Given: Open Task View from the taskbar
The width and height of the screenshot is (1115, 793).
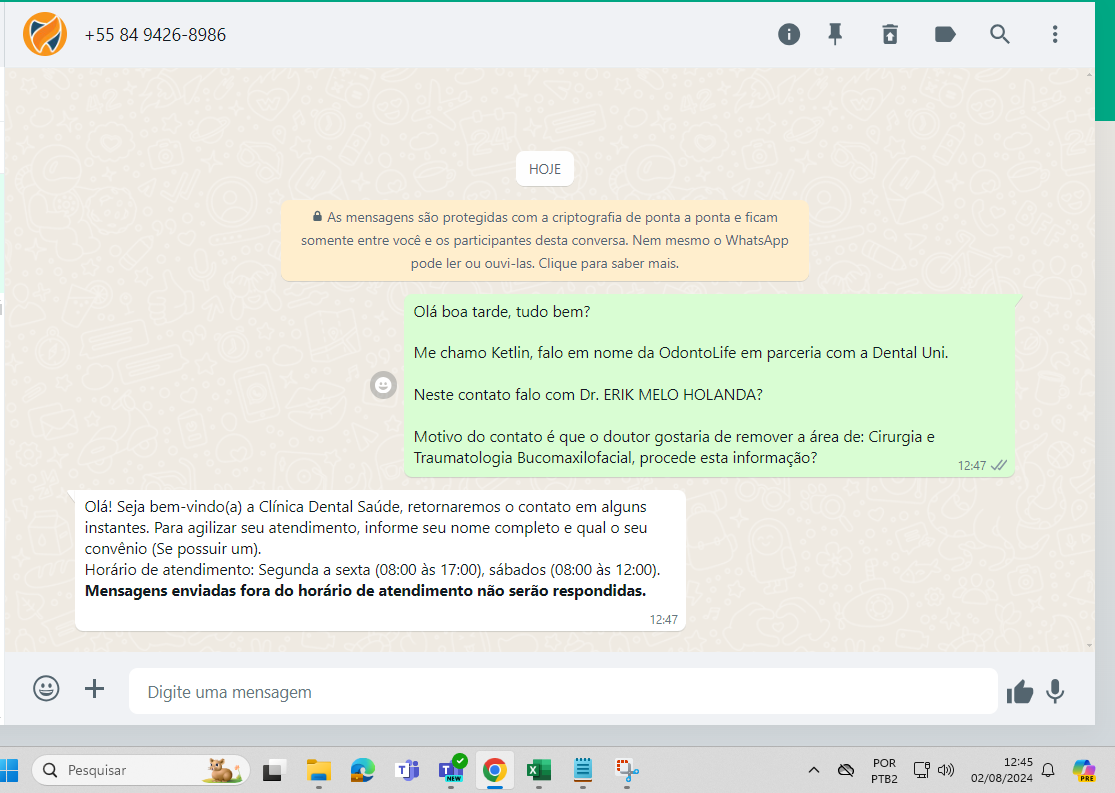Looking at the screenshot, I should coord(274,770).
